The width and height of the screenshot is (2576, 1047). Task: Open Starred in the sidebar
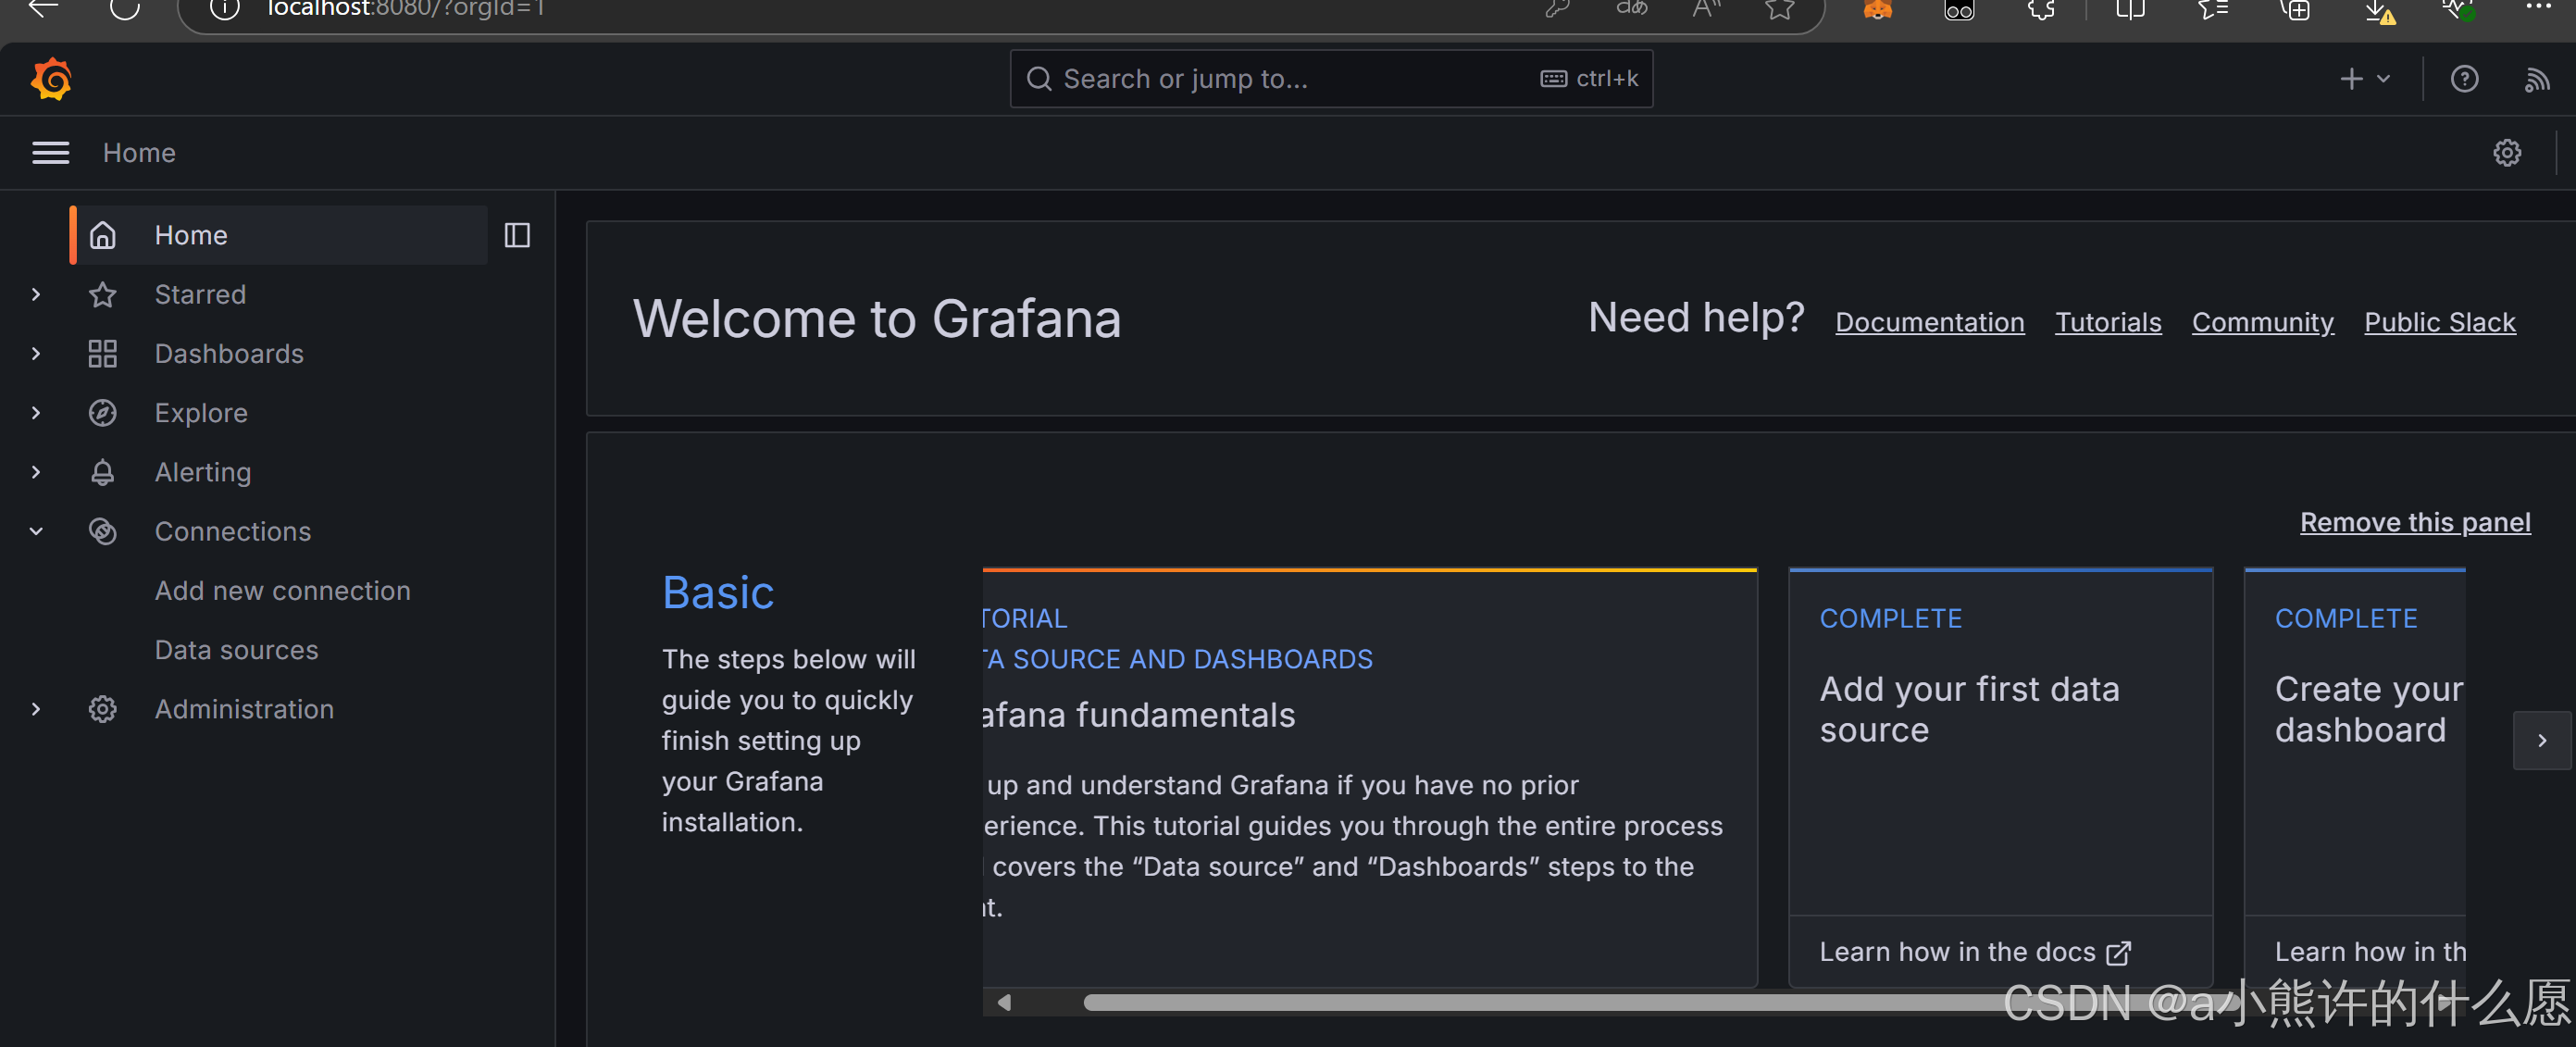click(x=200, y=294)
